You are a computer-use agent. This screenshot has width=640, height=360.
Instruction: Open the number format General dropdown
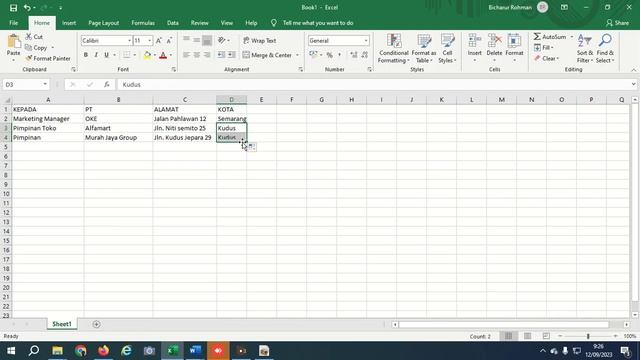click(366, 40)
